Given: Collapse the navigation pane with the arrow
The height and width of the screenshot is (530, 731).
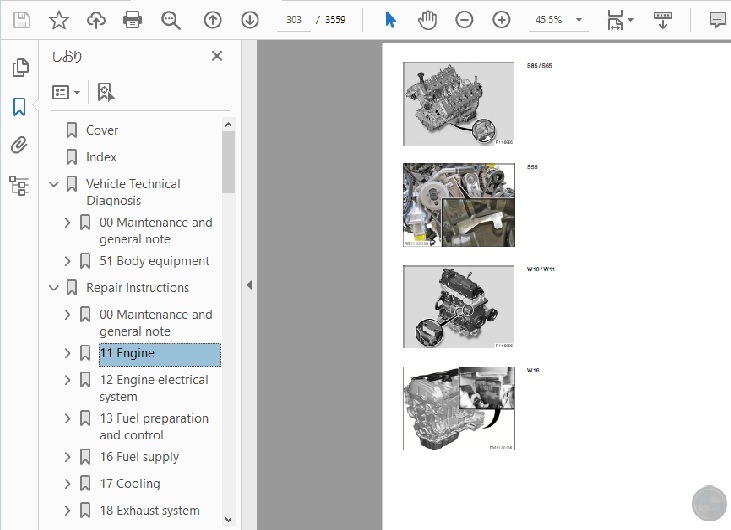Looking at the screenshot, I should 249,285.
